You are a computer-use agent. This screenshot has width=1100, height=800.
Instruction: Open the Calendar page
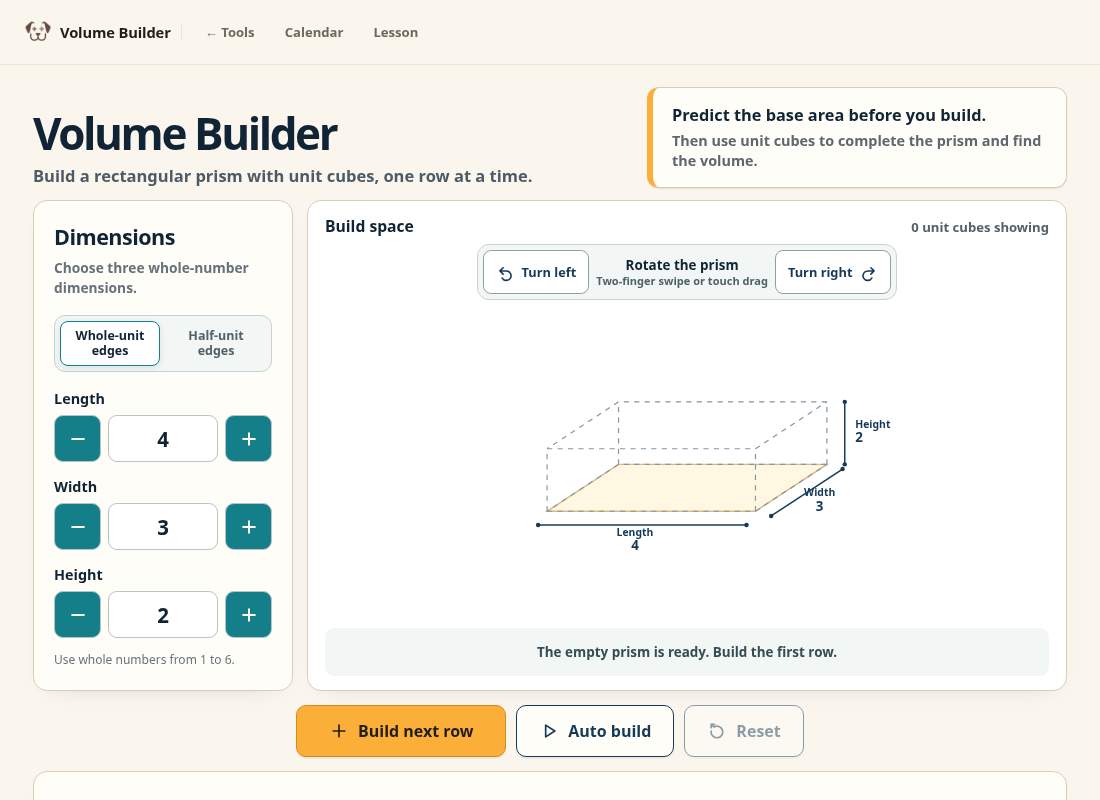pyautogui.click(x=314, y=32)
